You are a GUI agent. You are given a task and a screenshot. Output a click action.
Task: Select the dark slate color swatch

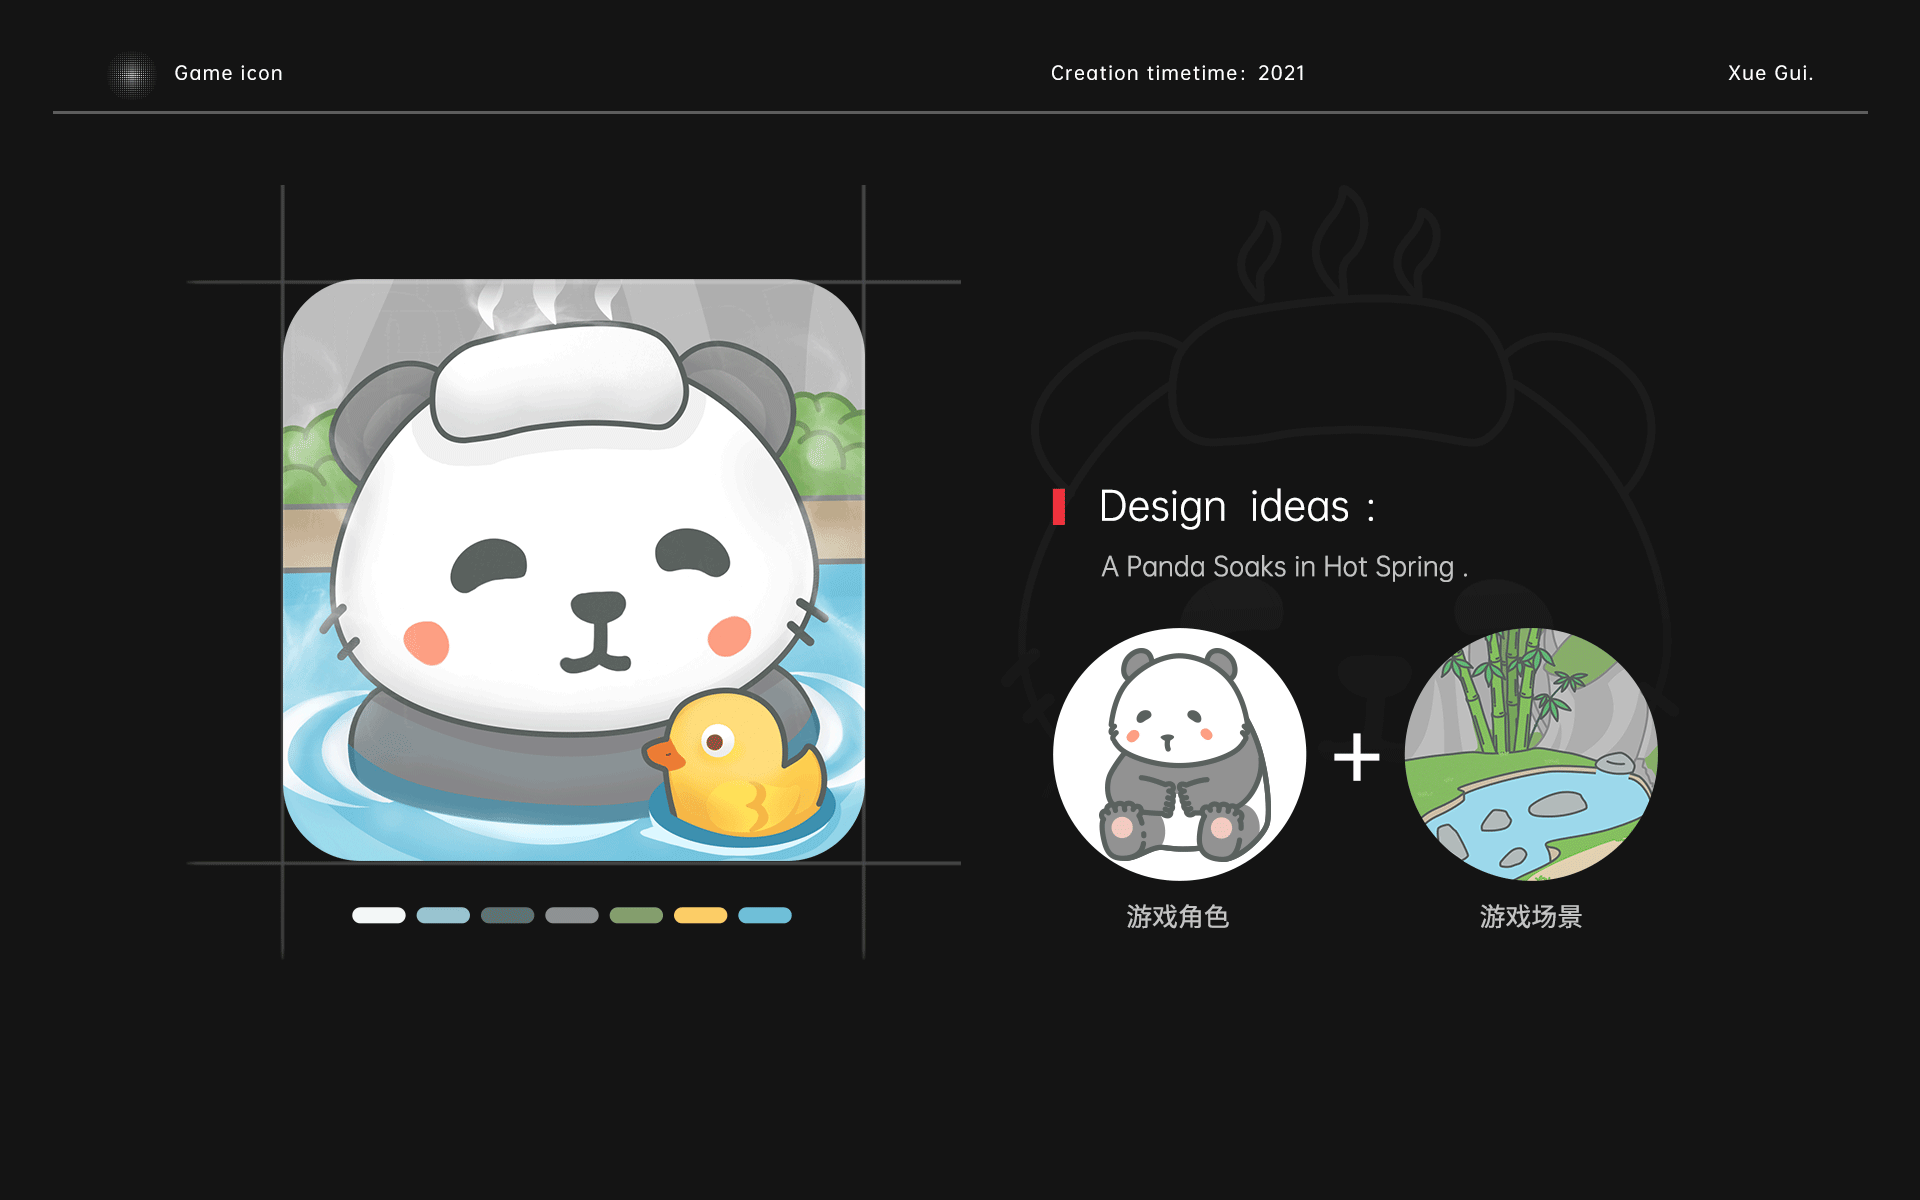coord(507,915)
